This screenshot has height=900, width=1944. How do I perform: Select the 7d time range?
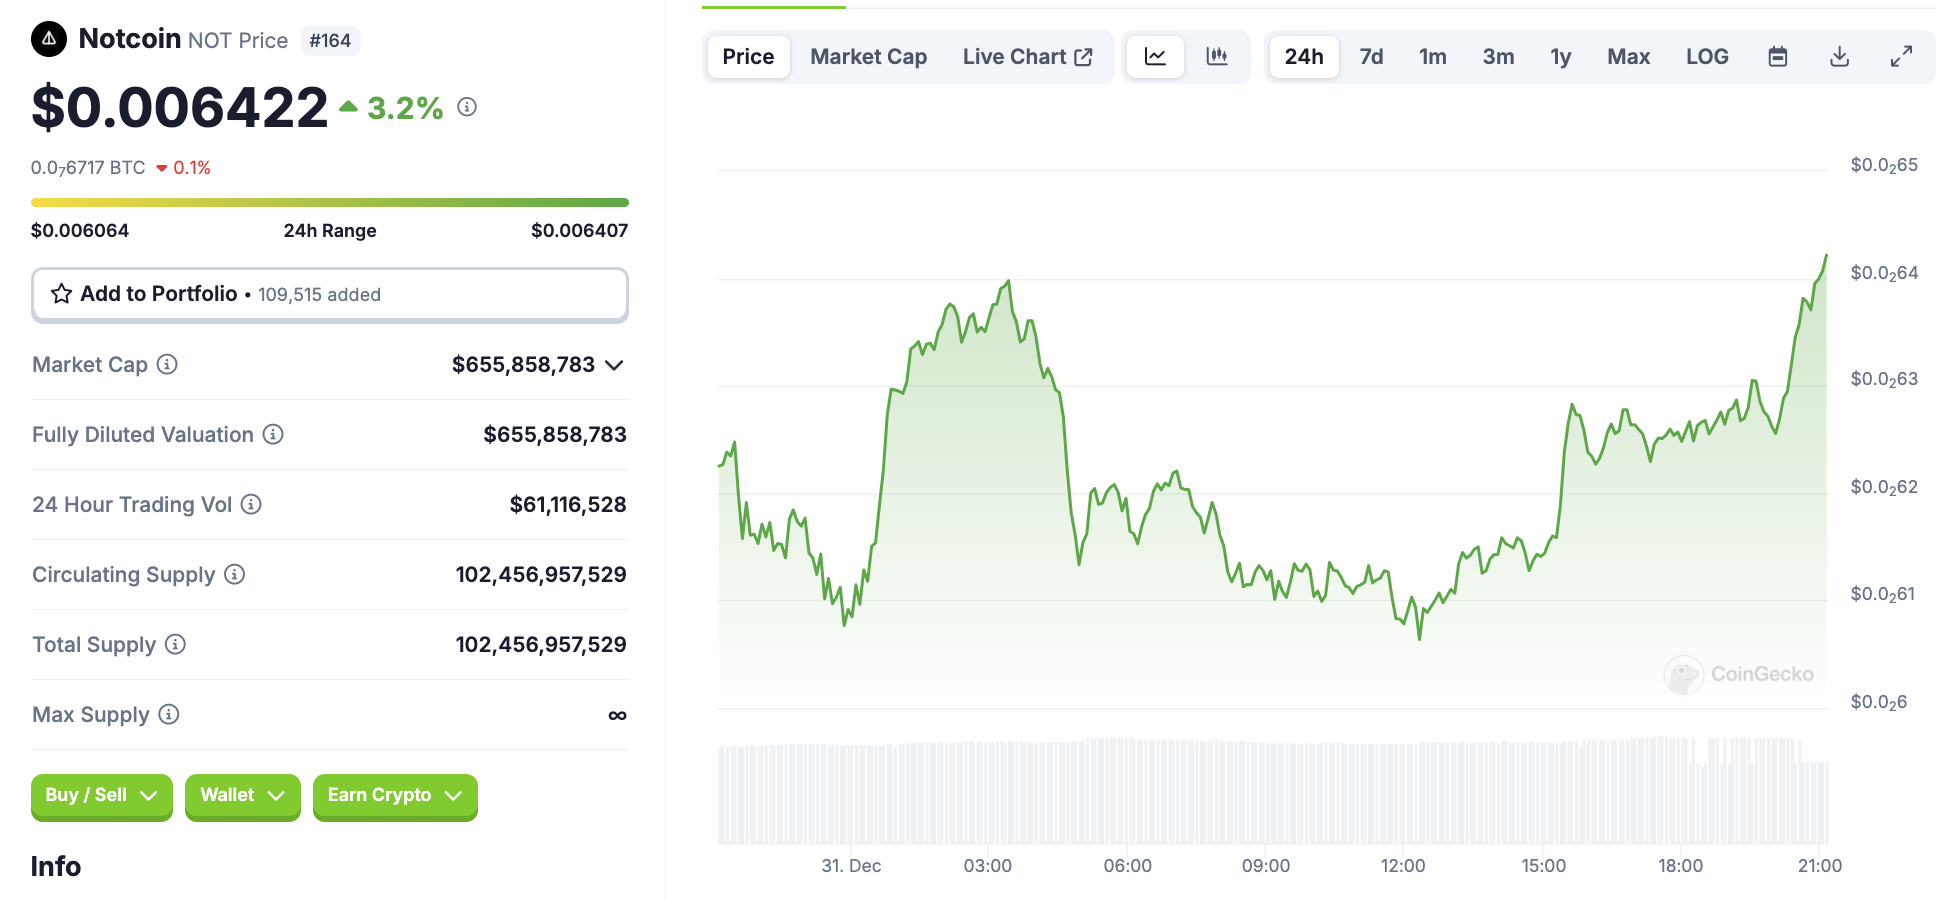tap(1371, 57)
